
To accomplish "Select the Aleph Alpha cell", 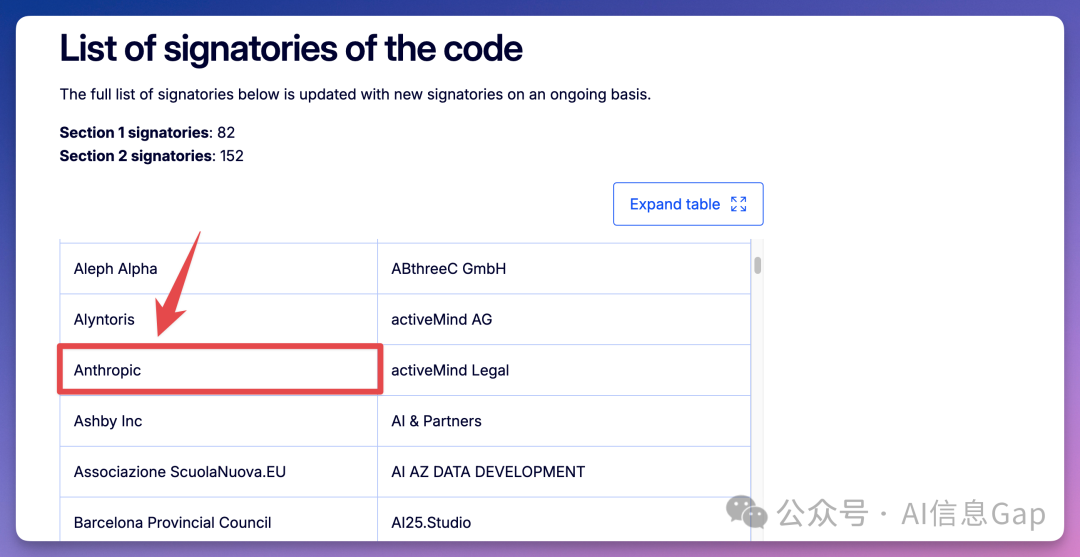I will [218, 269].
